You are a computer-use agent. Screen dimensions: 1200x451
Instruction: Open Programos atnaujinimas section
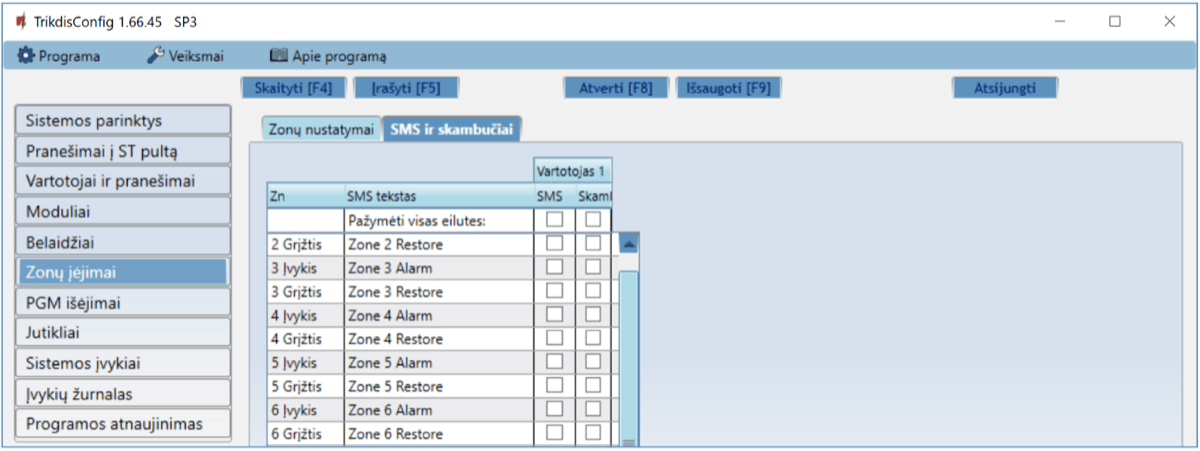(x=123, y=423)
